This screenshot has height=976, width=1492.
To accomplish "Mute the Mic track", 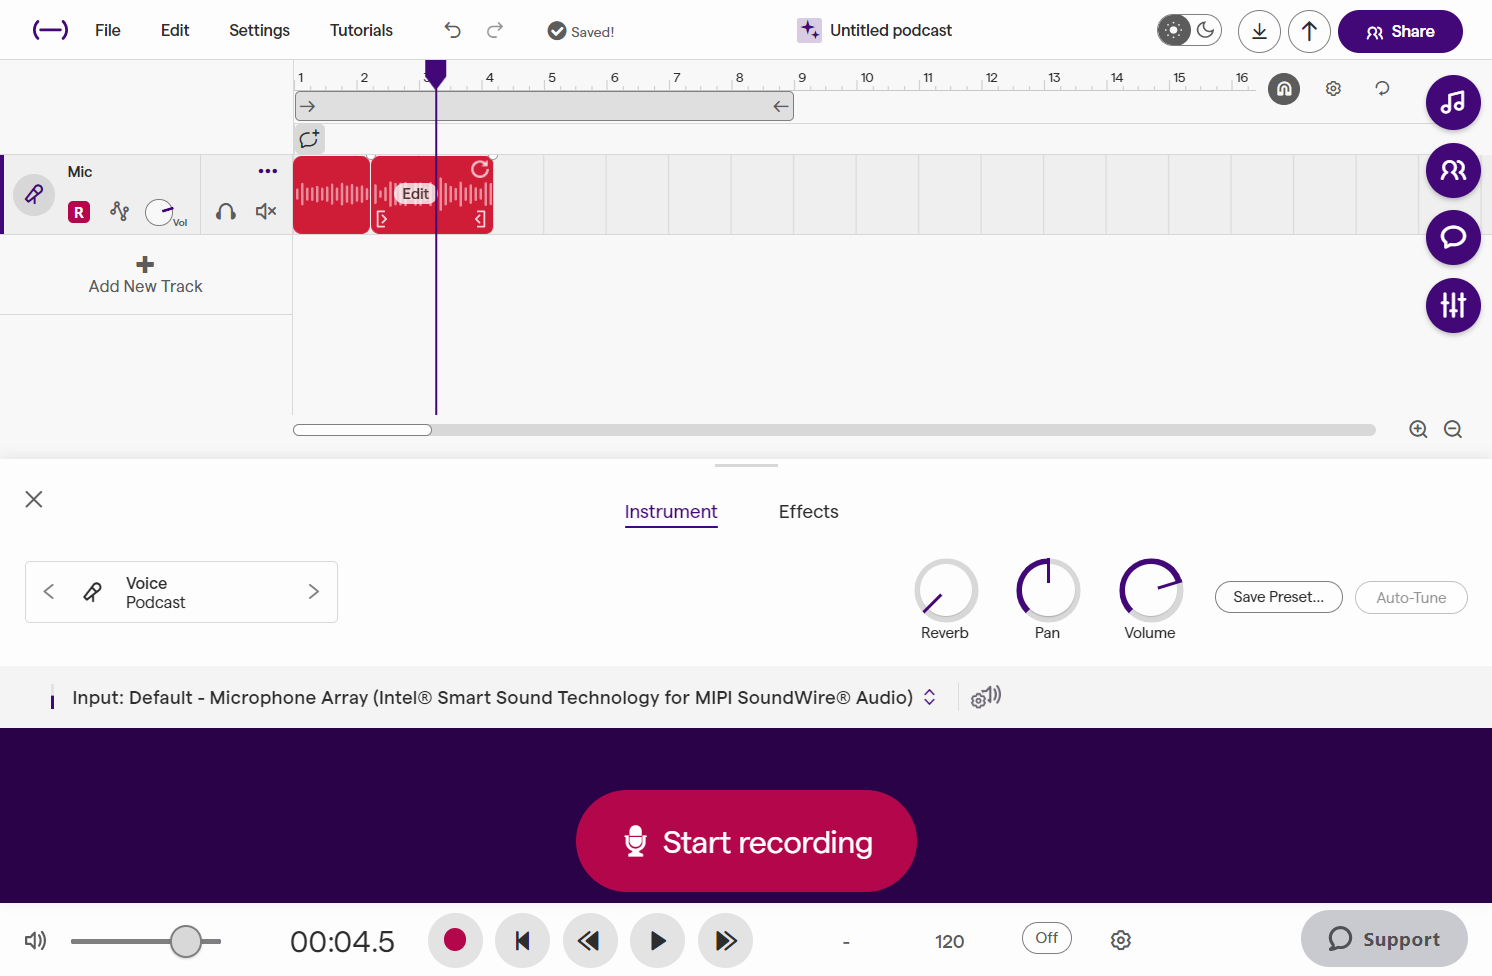I will pos(266,211).
